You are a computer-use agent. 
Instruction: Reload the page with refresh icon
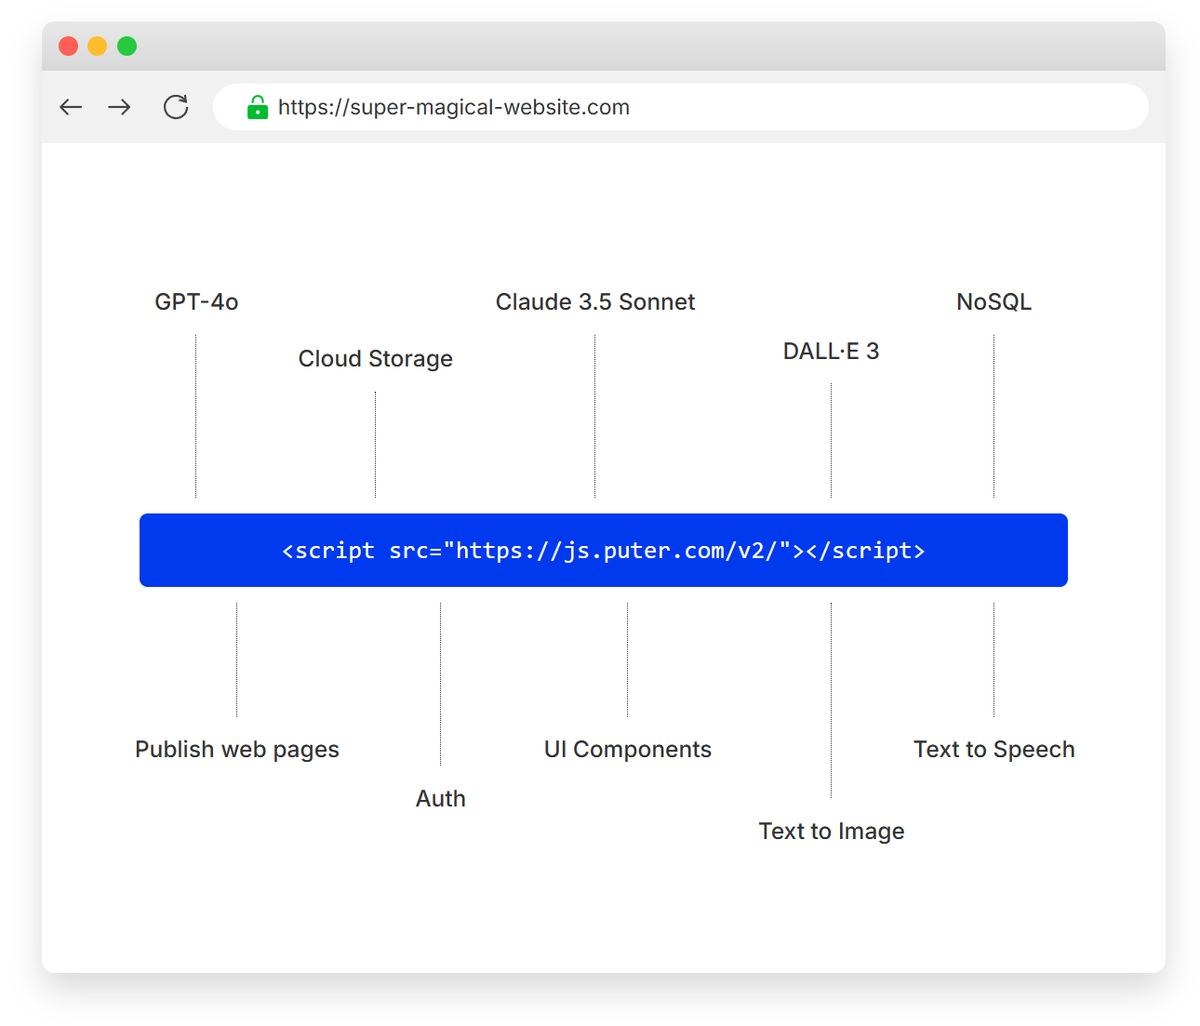(x=176, y=107)
